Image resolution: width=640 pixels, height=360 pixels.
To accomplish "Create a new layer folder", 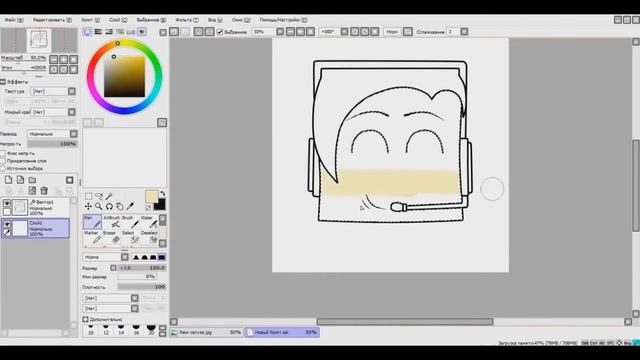I will point(32,180).
